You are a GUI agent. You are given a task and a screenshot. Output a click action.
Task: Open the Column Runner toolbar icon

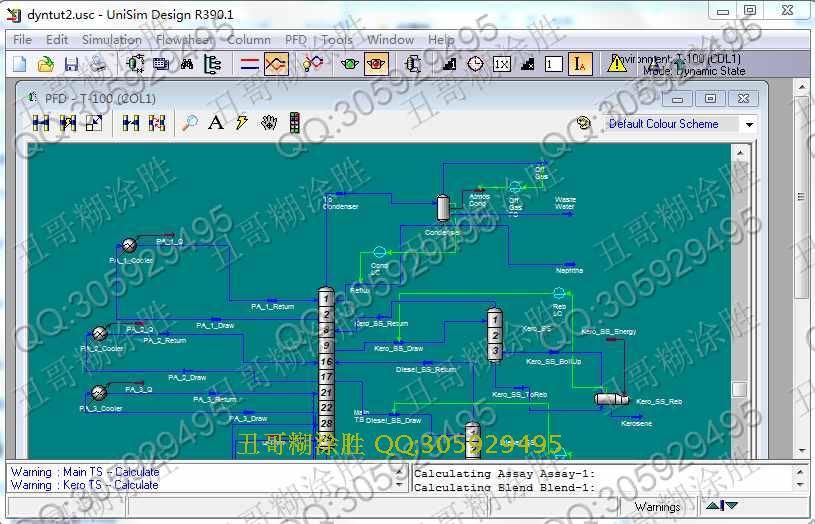pos(413,64)
